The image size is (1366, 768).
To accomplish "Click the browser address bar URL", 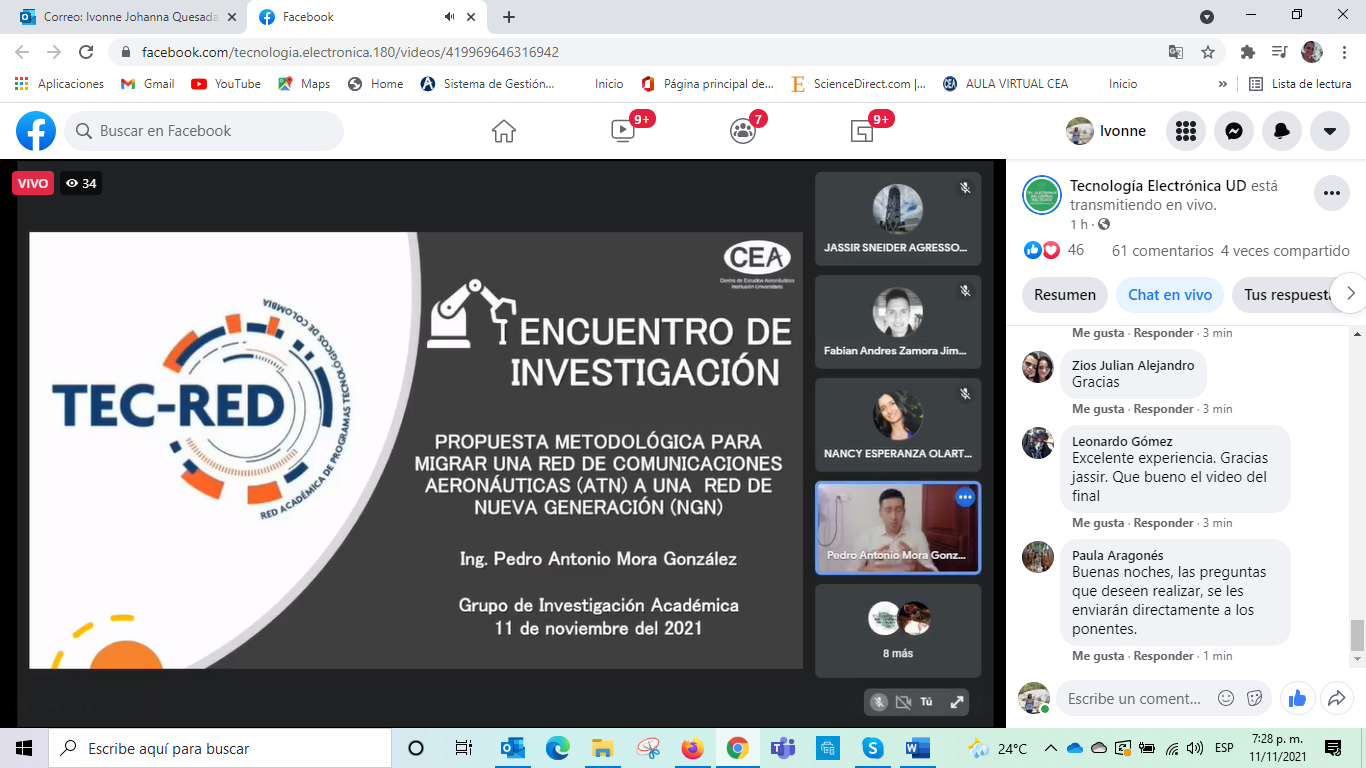I will [350, 52].
